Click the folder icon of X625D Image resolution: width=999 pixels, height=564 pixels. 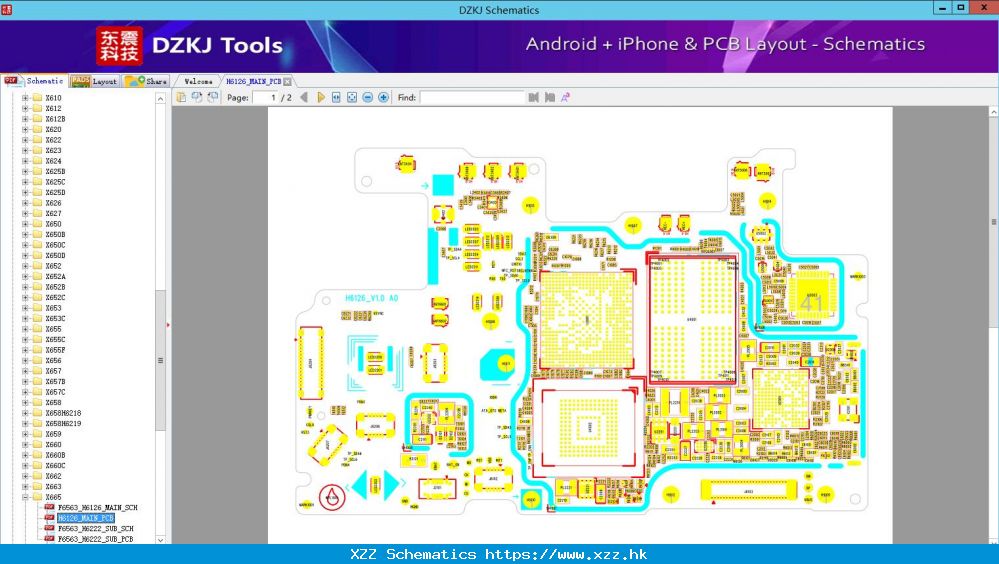[x=38, y=192]
